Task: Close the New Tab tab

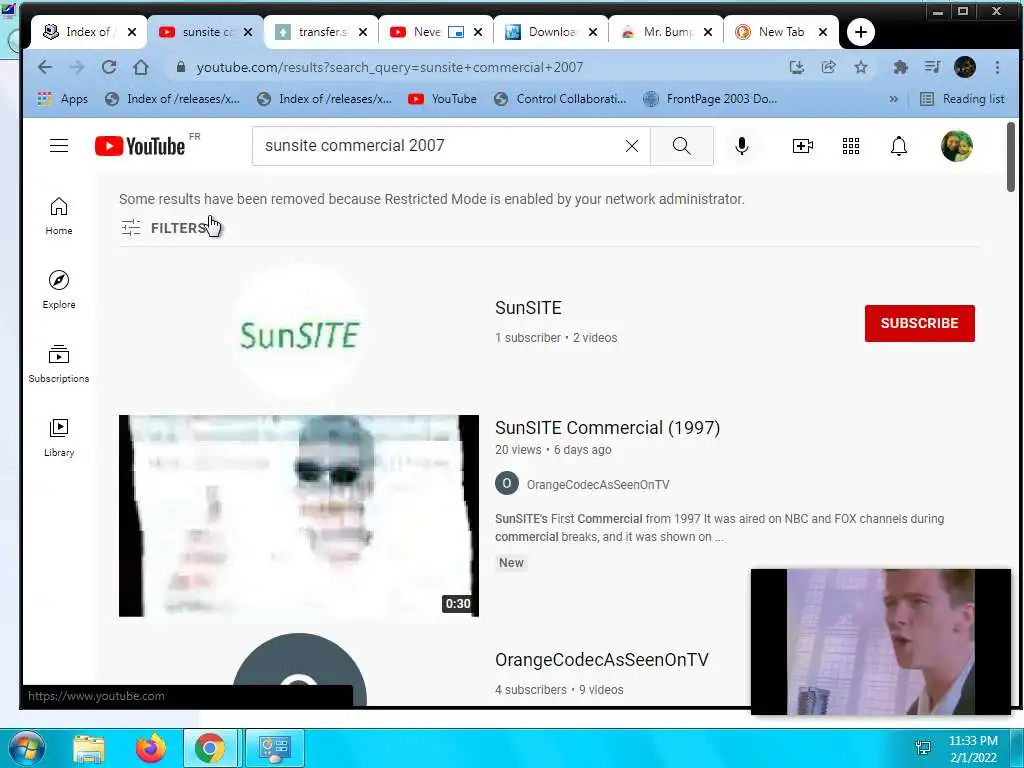Action: (823, 32)
